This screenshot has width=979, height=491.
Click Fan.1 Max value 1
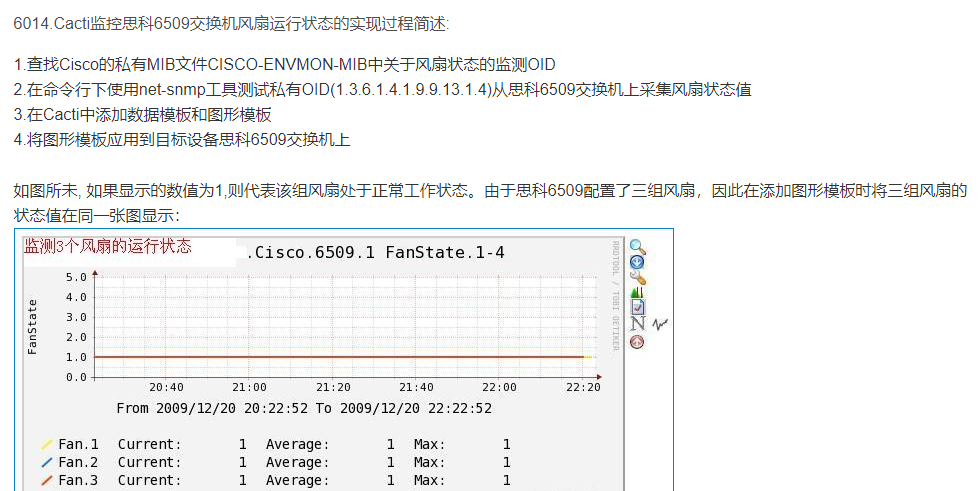(x=506, y=444)
